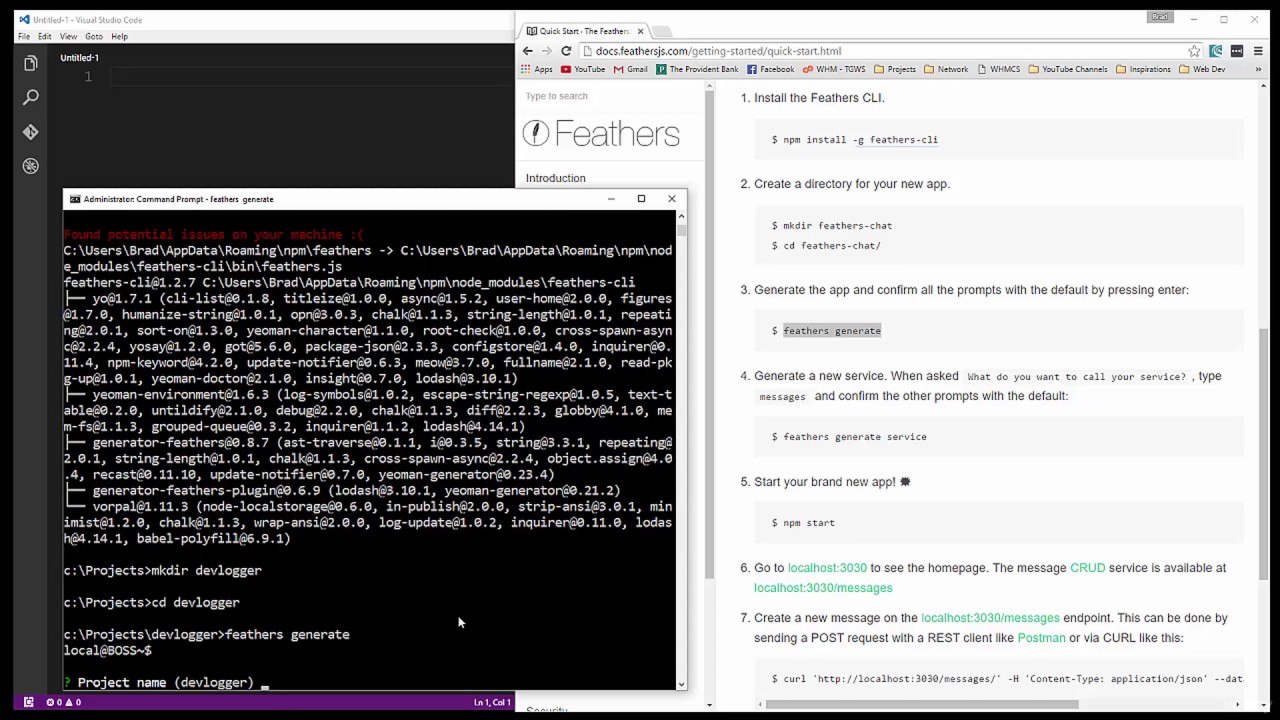Show more bookmarks with the overflow chevron

pyautogui.click(x=1259, y=69)
